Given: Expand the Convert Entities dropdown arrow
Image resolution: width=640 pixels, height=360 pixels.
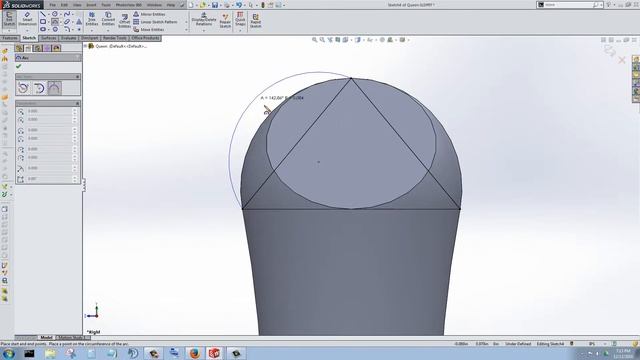Looking at the screenshot, I should click(x=108, y=30).
